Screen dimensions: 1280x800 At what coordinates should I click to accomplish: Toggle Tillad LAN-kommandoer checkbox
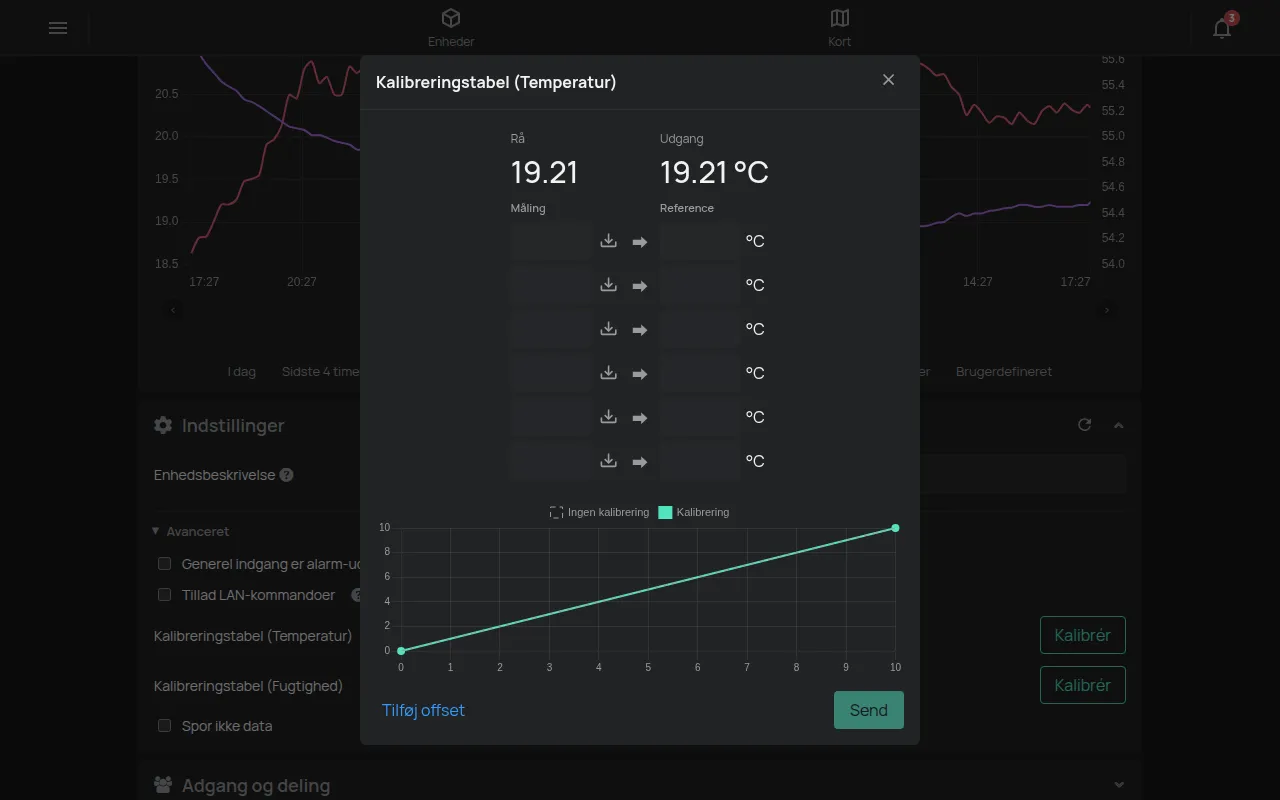[165, 594]
